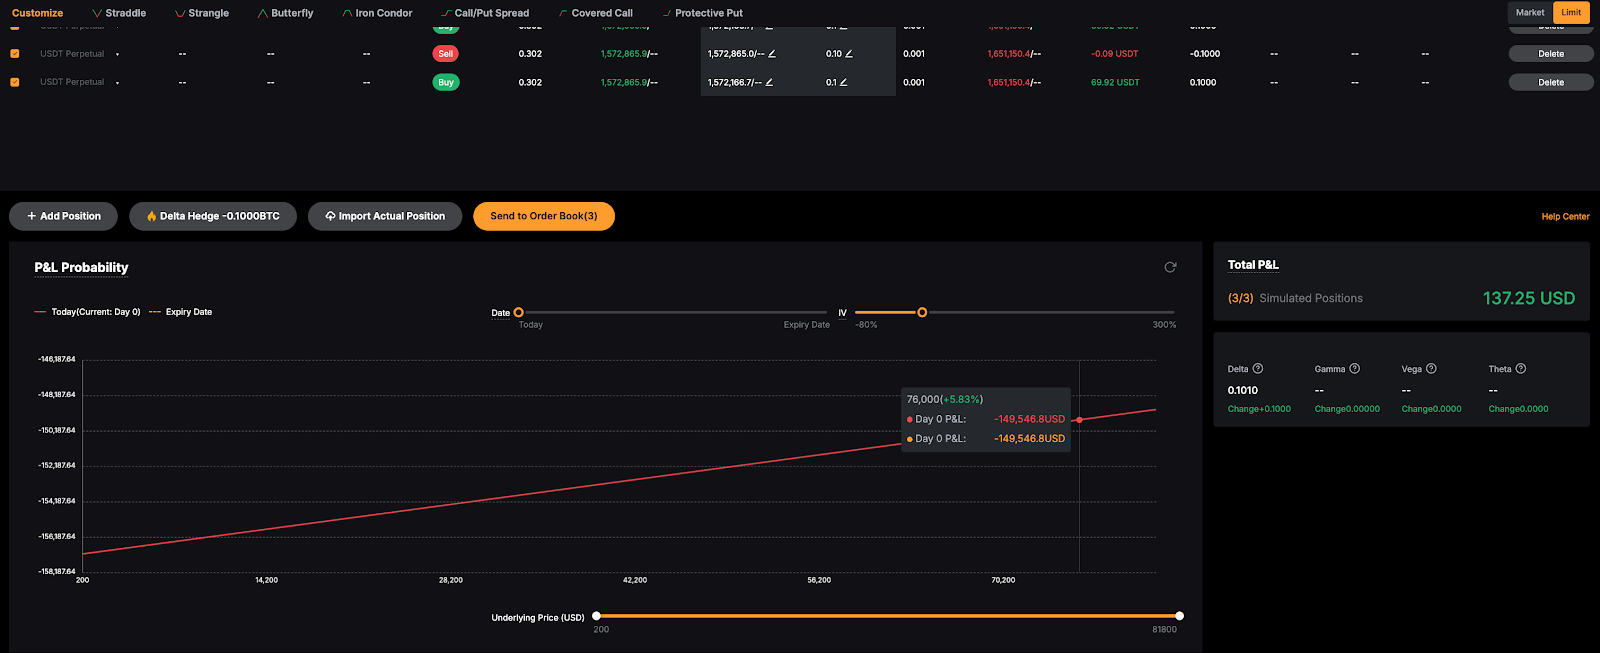Expand USDT Perpetual dropdown in bottom Buy row
The width and height of the screenshot is (1600, 653).
[118, 83]
